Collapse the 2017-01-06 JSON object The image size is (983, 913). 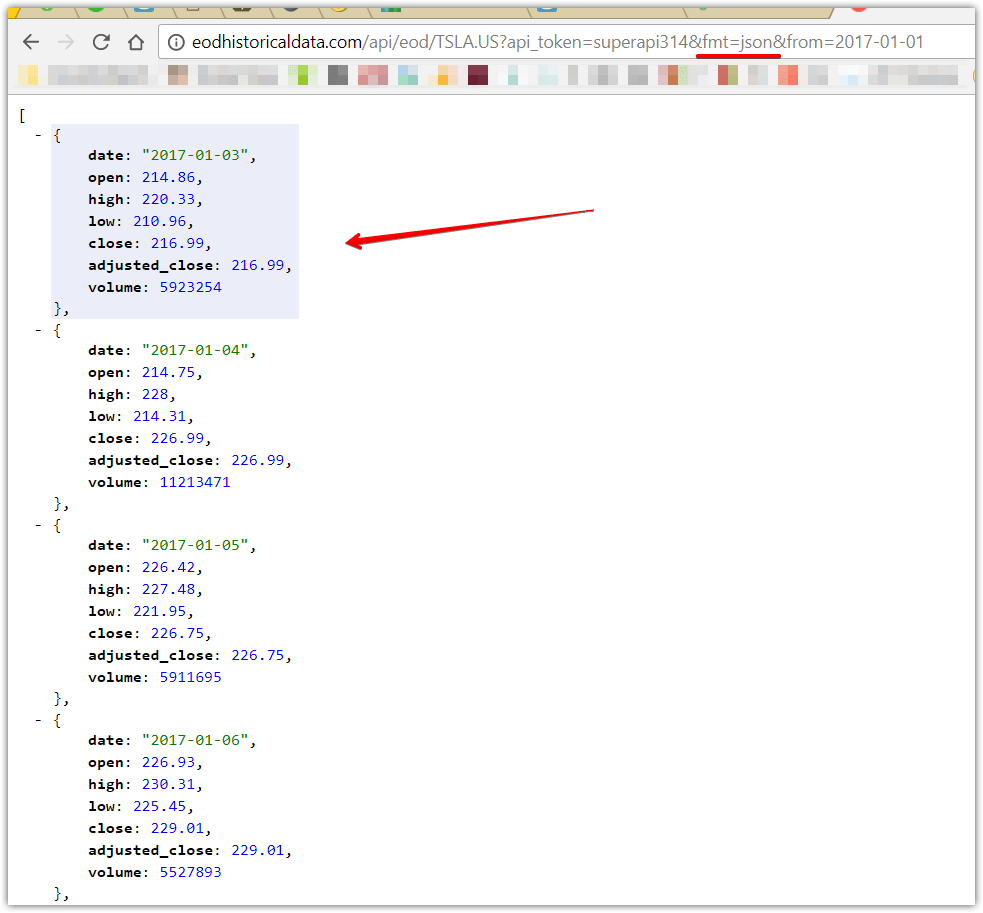[x=38, y=720]
